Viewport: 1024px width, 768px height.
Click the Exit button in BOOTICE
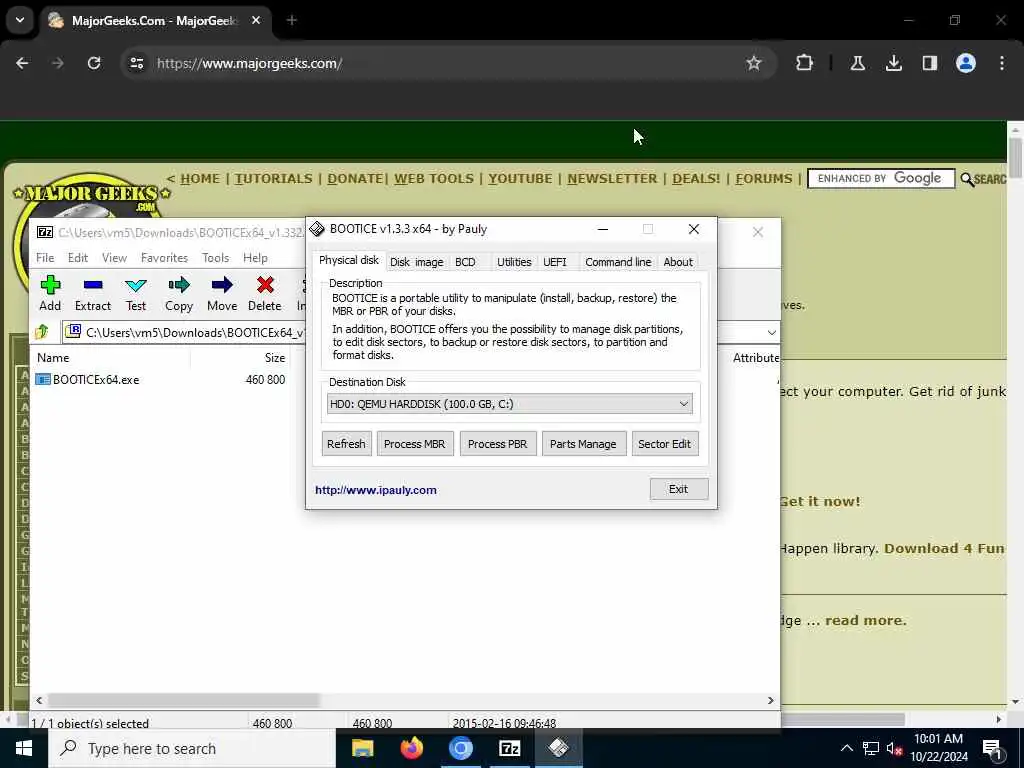pyautogui.click(x=679, y=488)
